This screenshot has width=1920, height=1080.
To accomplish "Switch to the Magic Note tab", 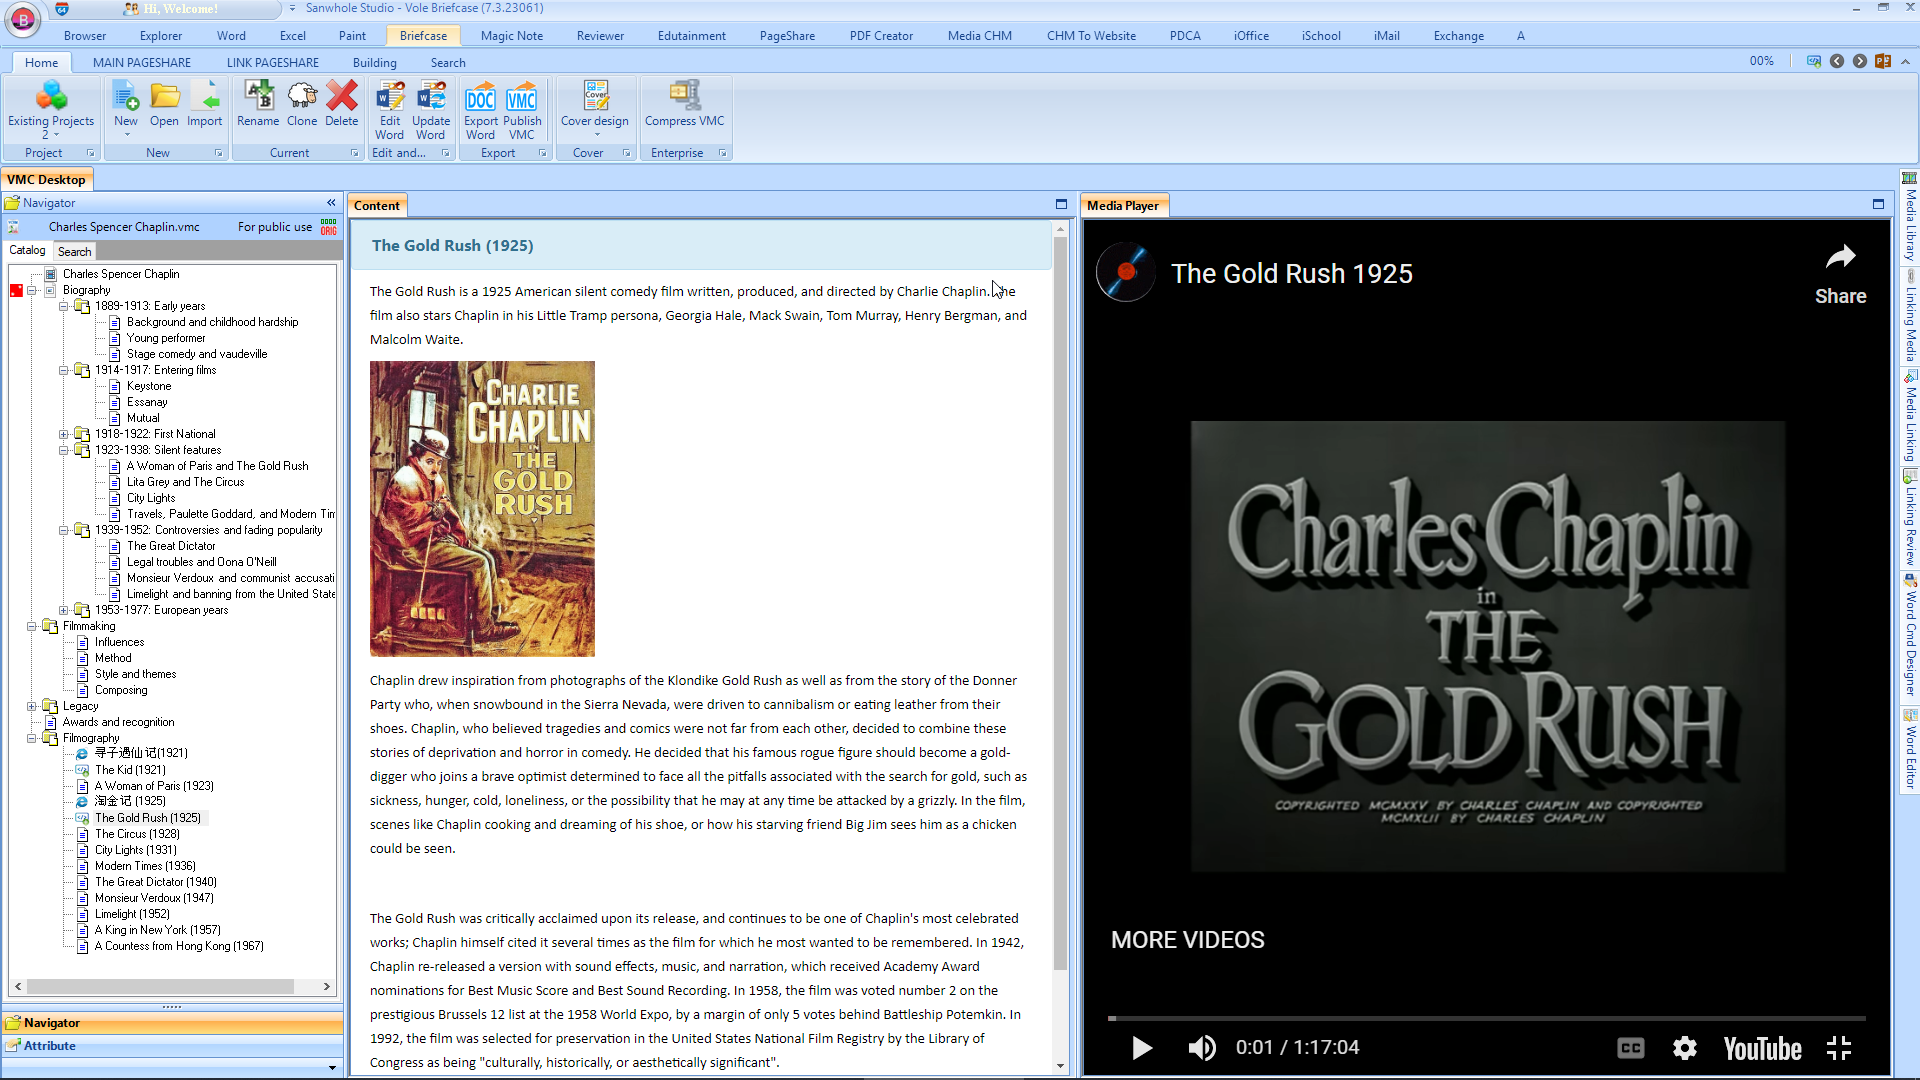I will coord(511,36).
